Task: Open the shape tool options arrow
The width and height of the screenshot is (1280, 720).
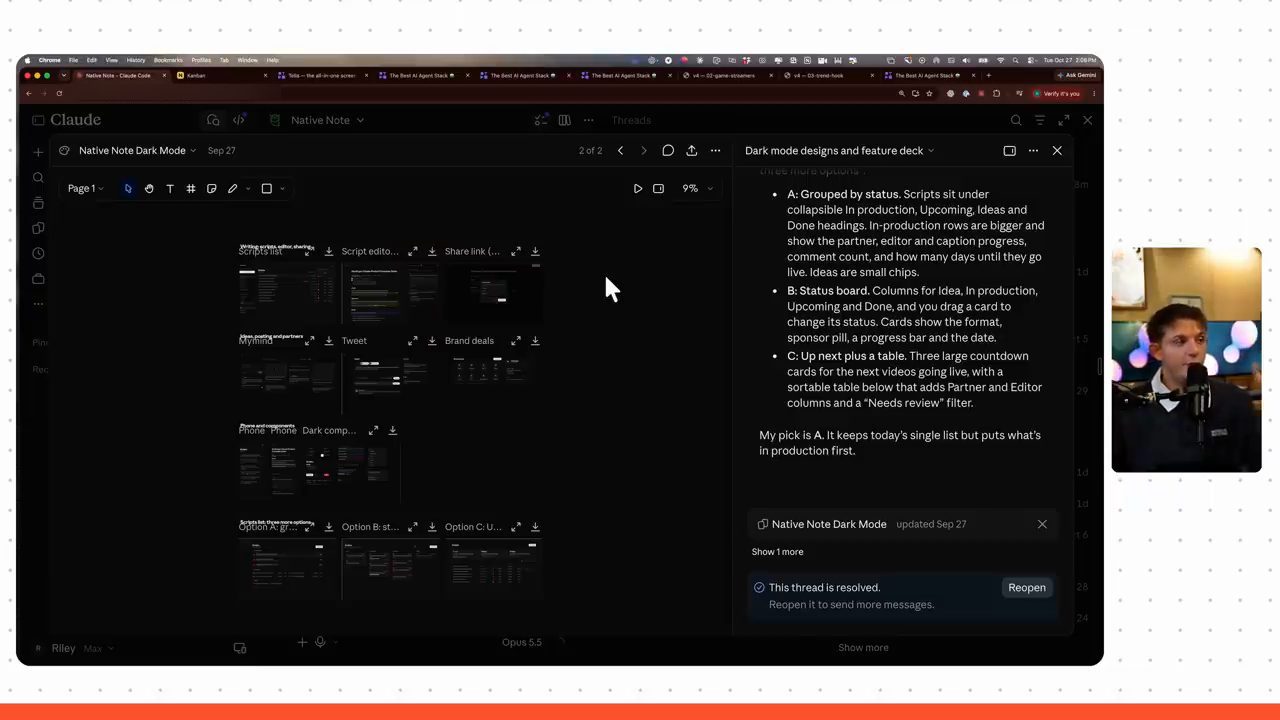Action: click(282, 188)
